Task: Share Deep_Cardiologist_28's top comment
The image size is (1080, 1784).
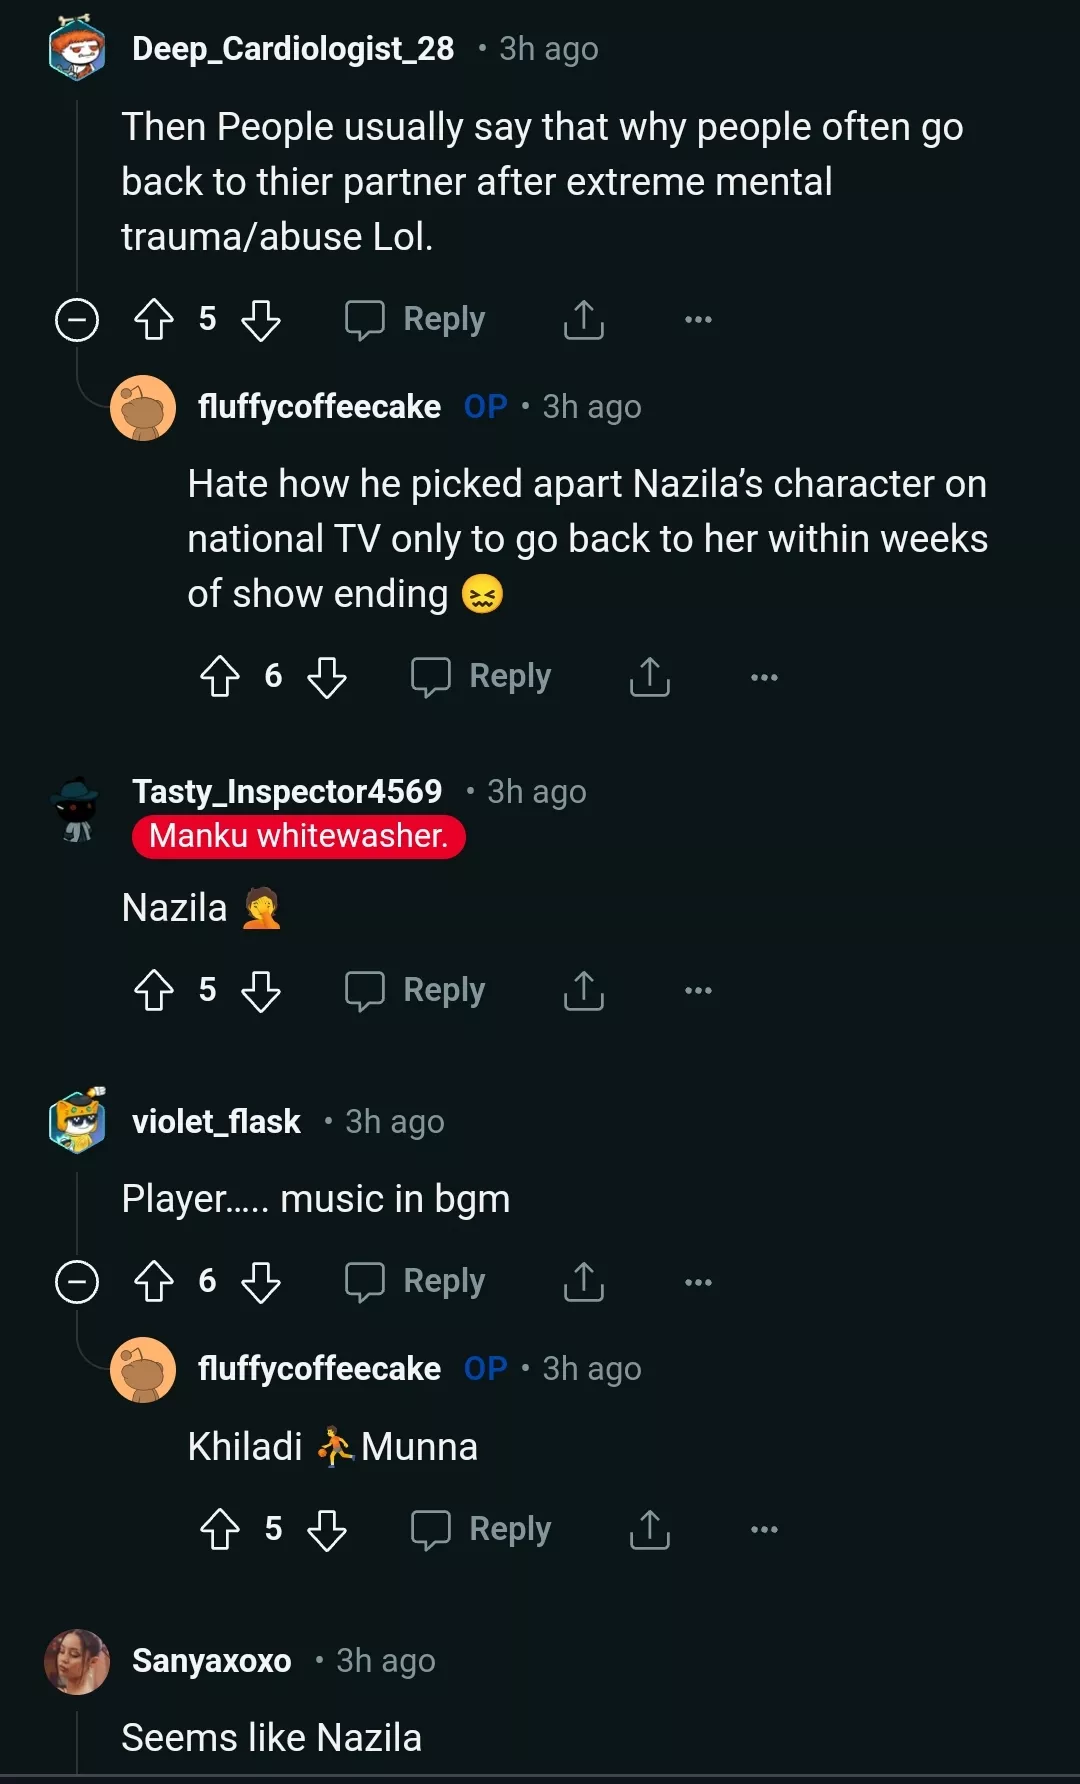Action: tap(583, 319)
